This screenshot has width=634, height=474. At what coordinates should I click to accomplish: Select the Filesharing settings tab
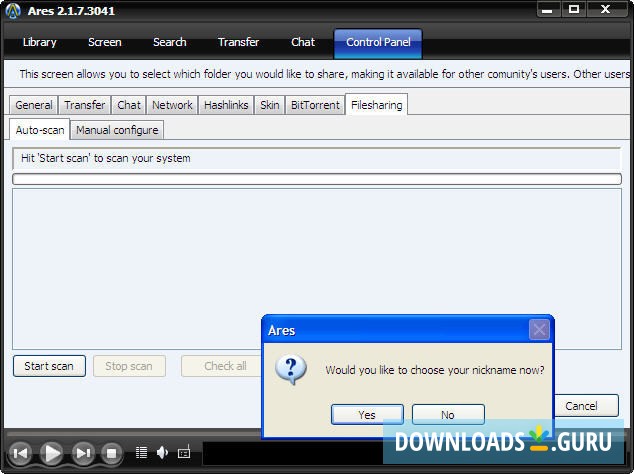point(376,105)
